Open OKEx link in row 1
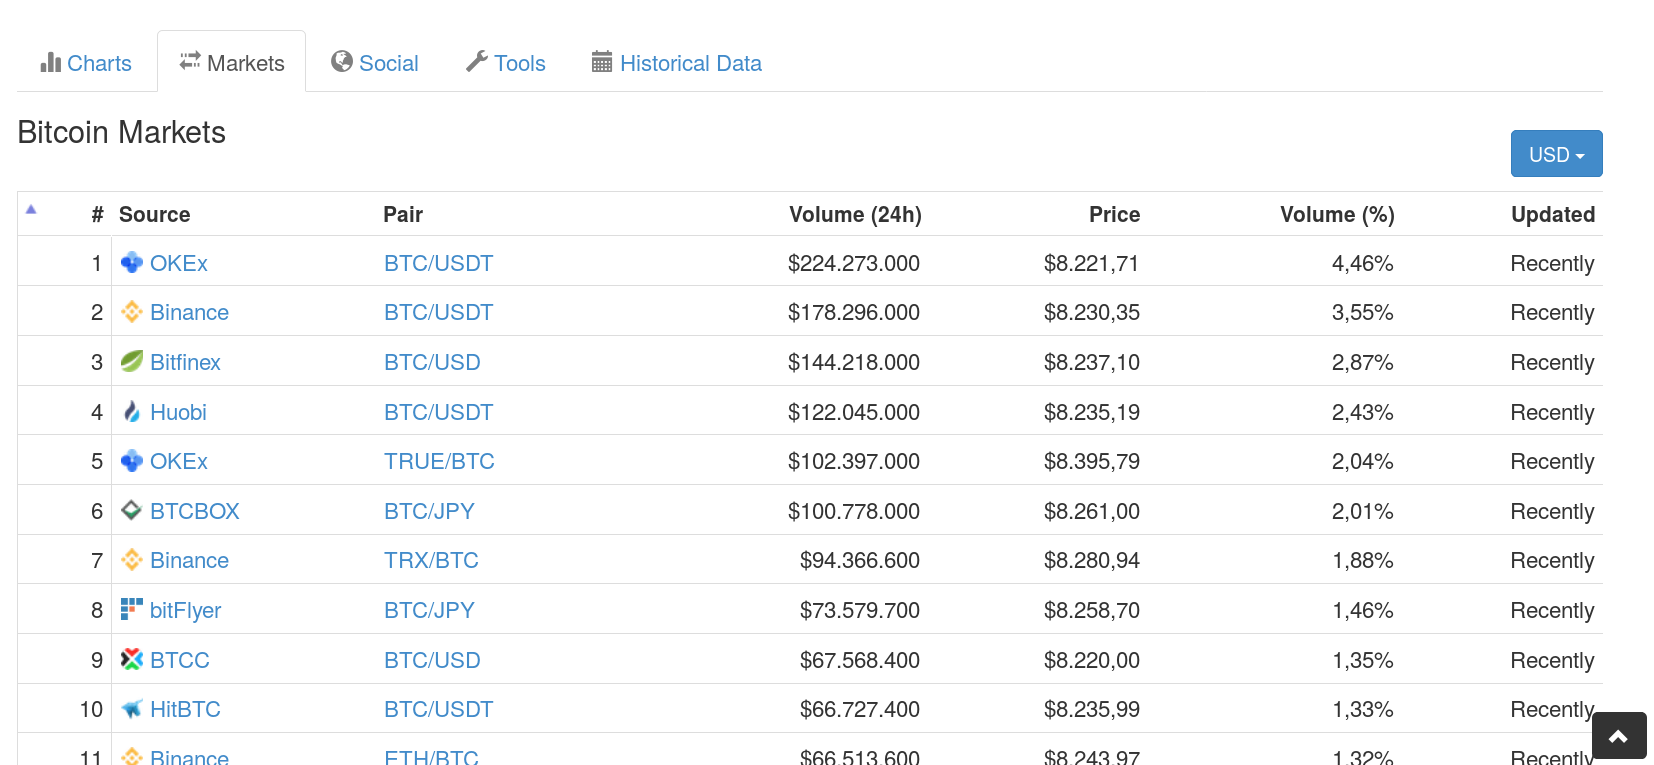Image resolution: width=1654 pixels, height=765 pixels. click(x=179, y=263)
